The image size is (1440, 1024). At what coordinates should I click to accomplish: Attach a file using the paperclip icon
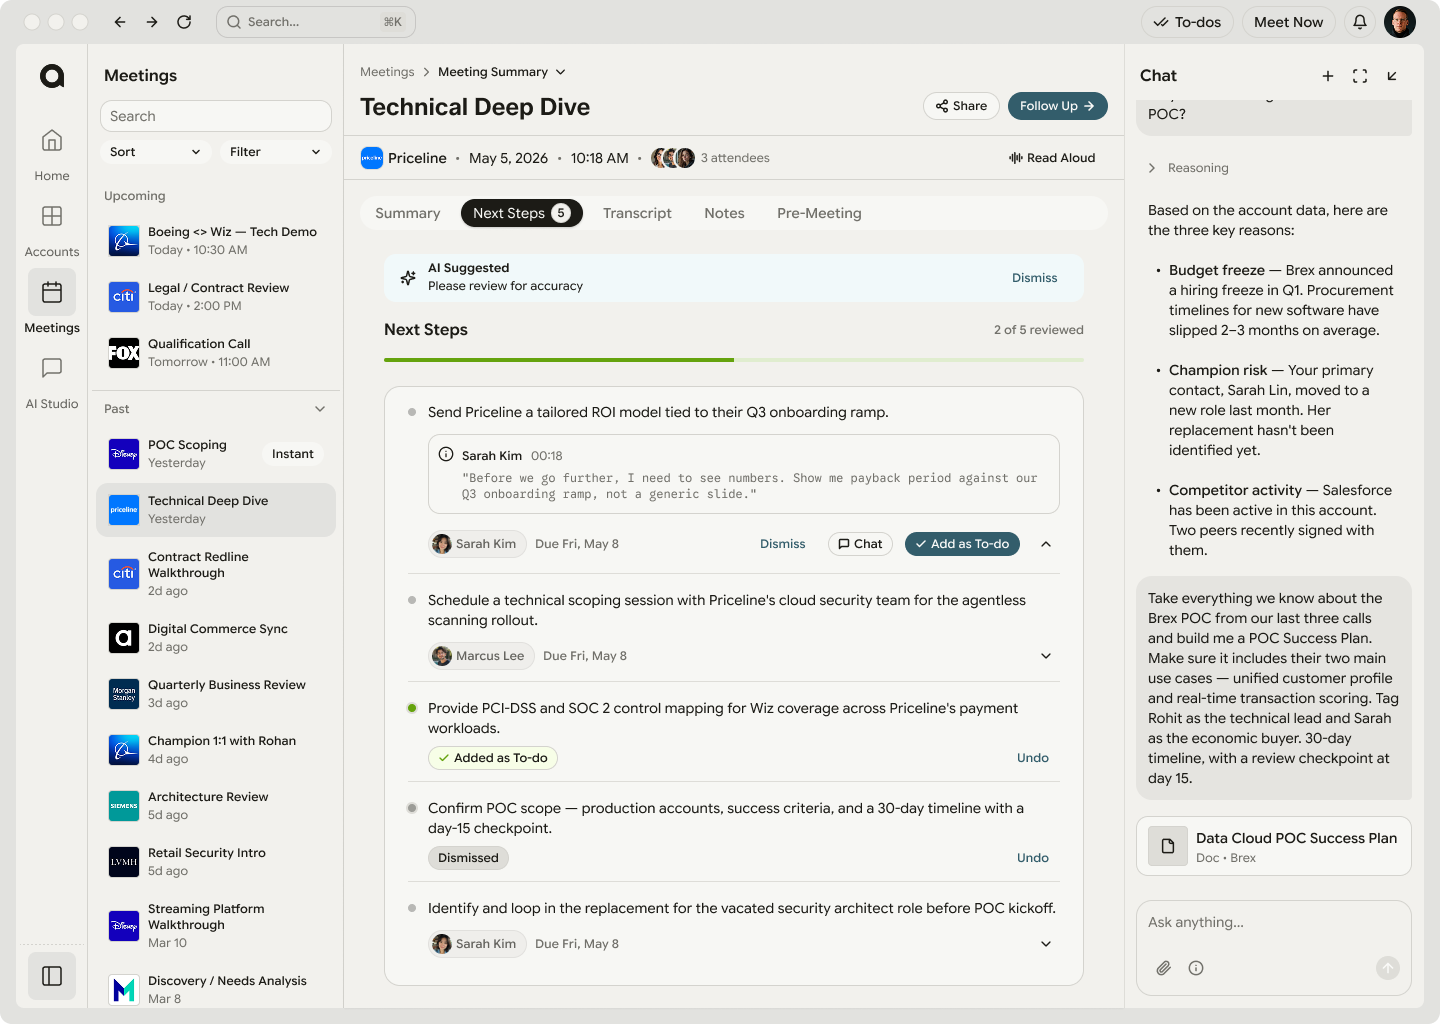coord(1164,968)
